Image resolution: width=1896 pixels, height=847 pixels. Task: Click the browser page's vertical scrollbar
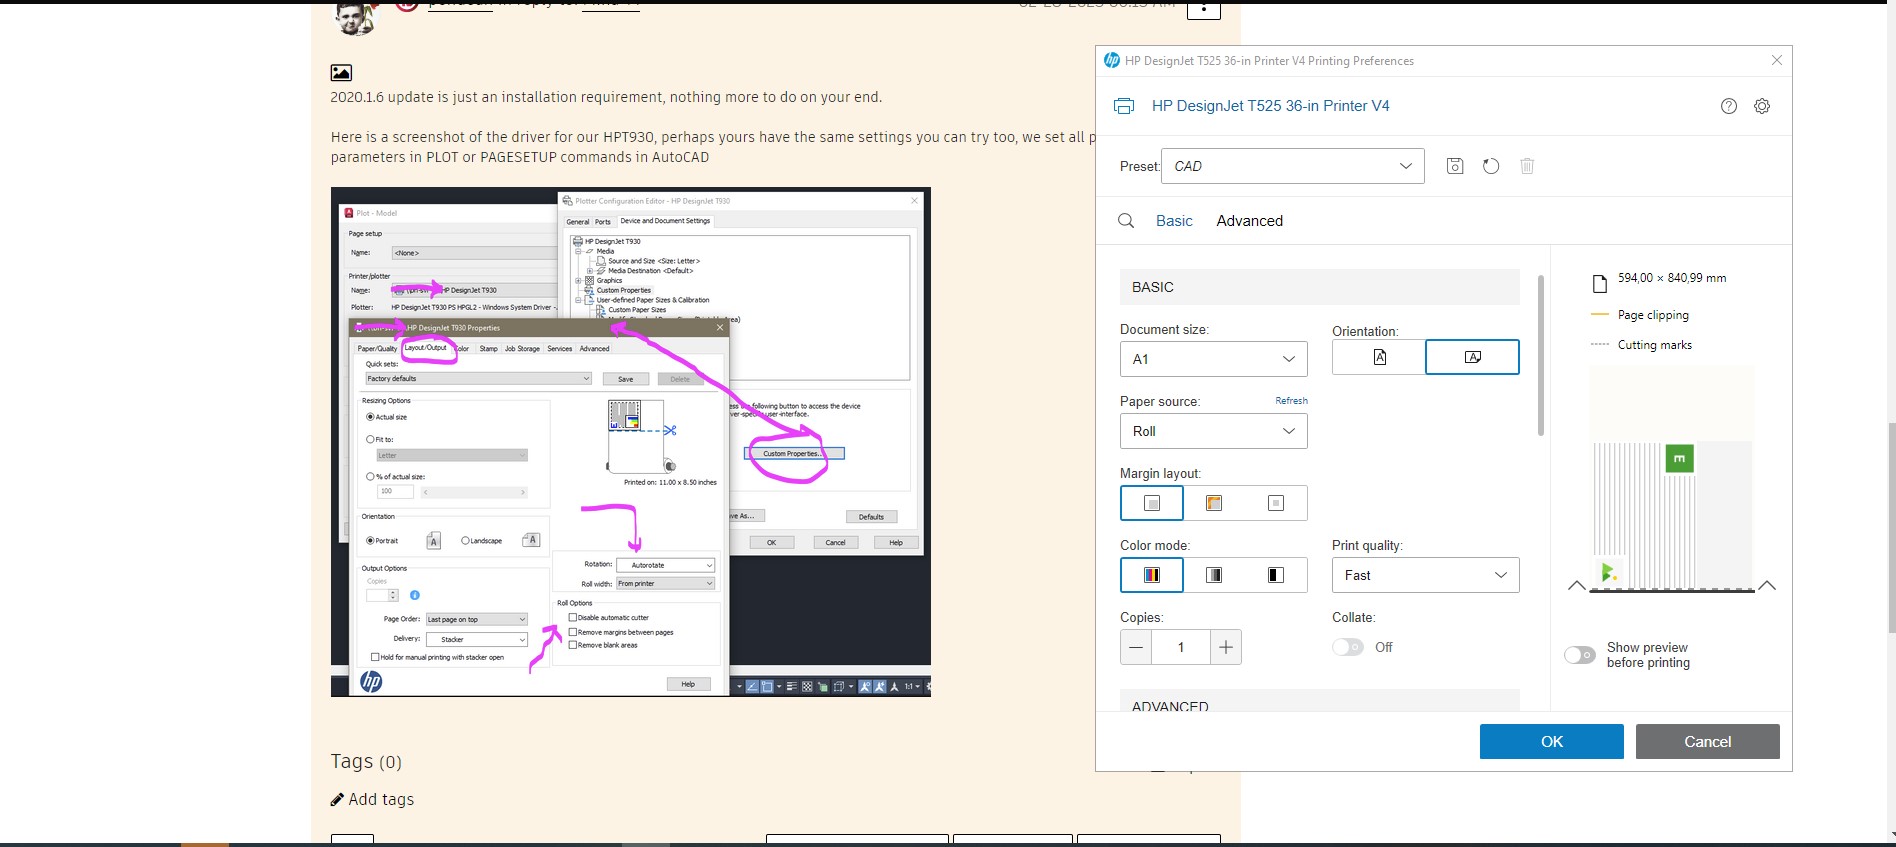1890,528
